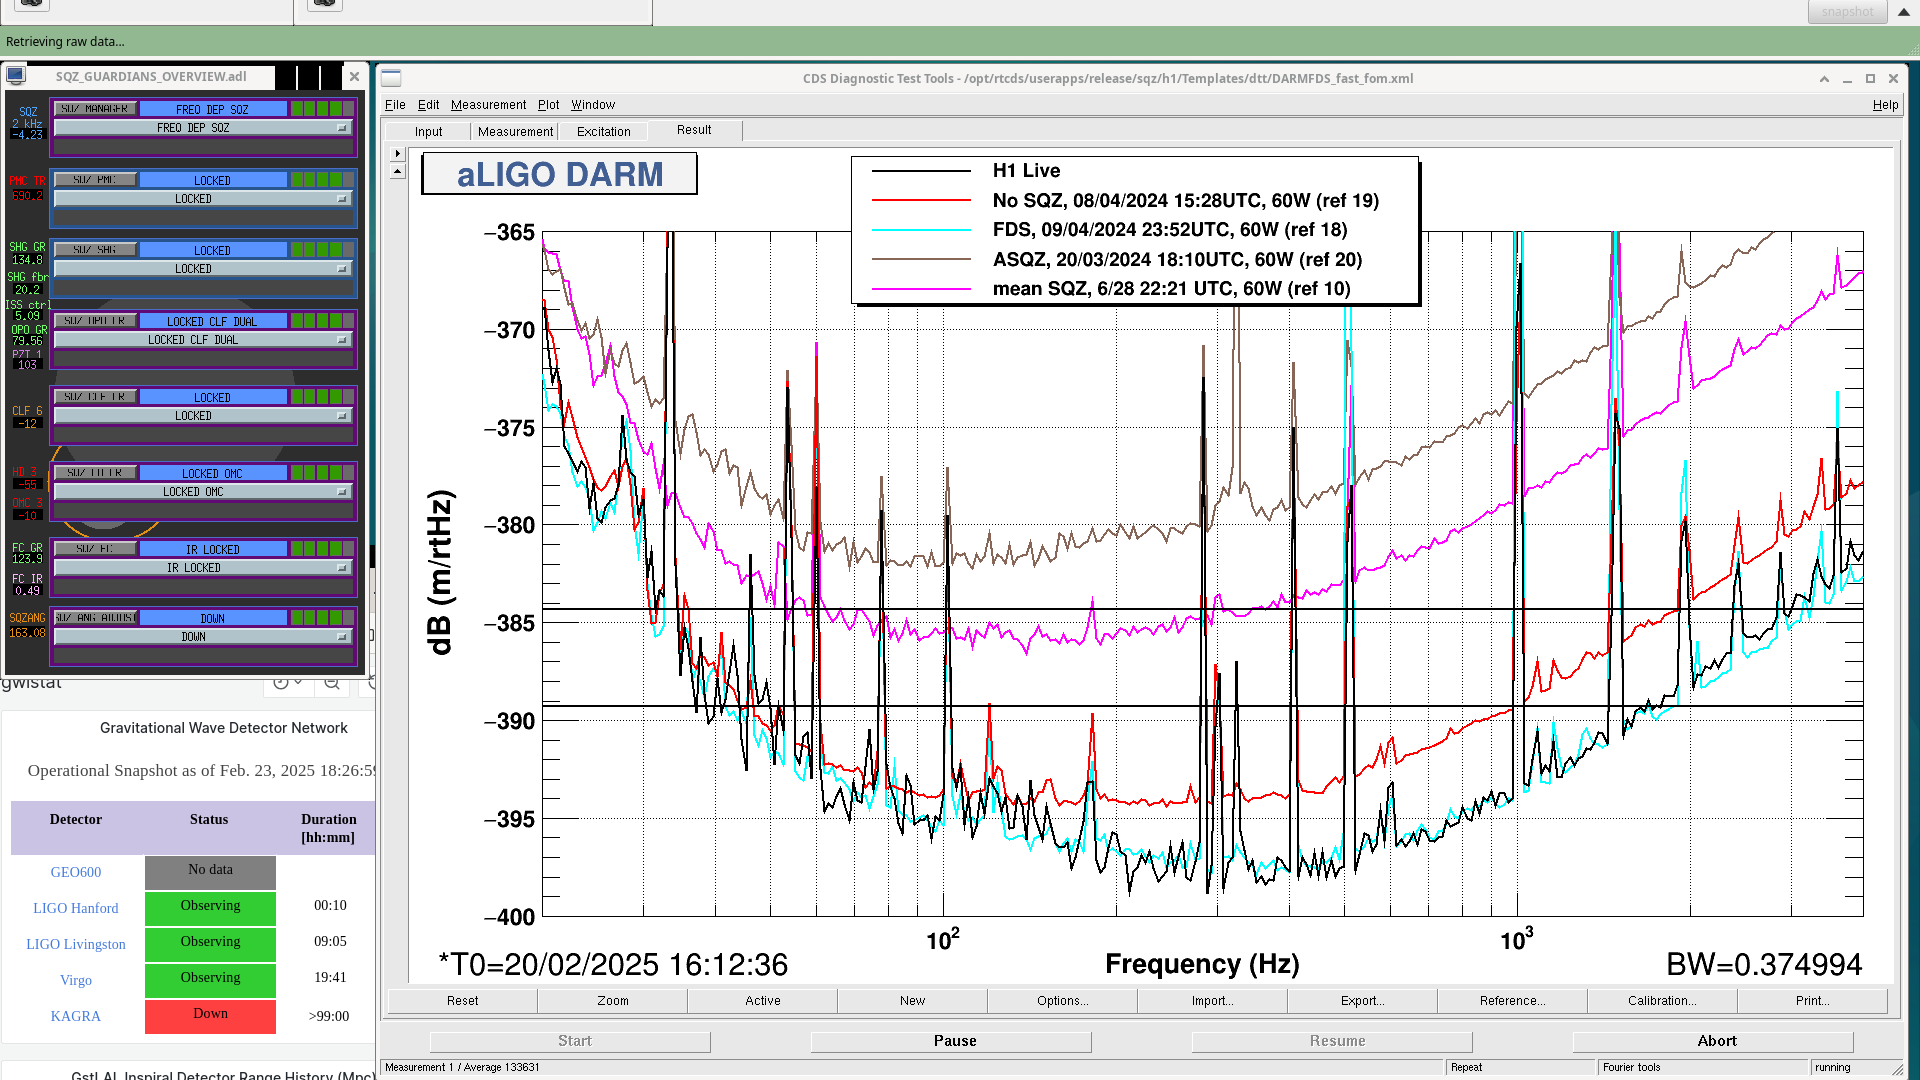Open the SQZ PMC guardian node button
Viewport: 1920px width, 1080px height.
coord(95,180)
